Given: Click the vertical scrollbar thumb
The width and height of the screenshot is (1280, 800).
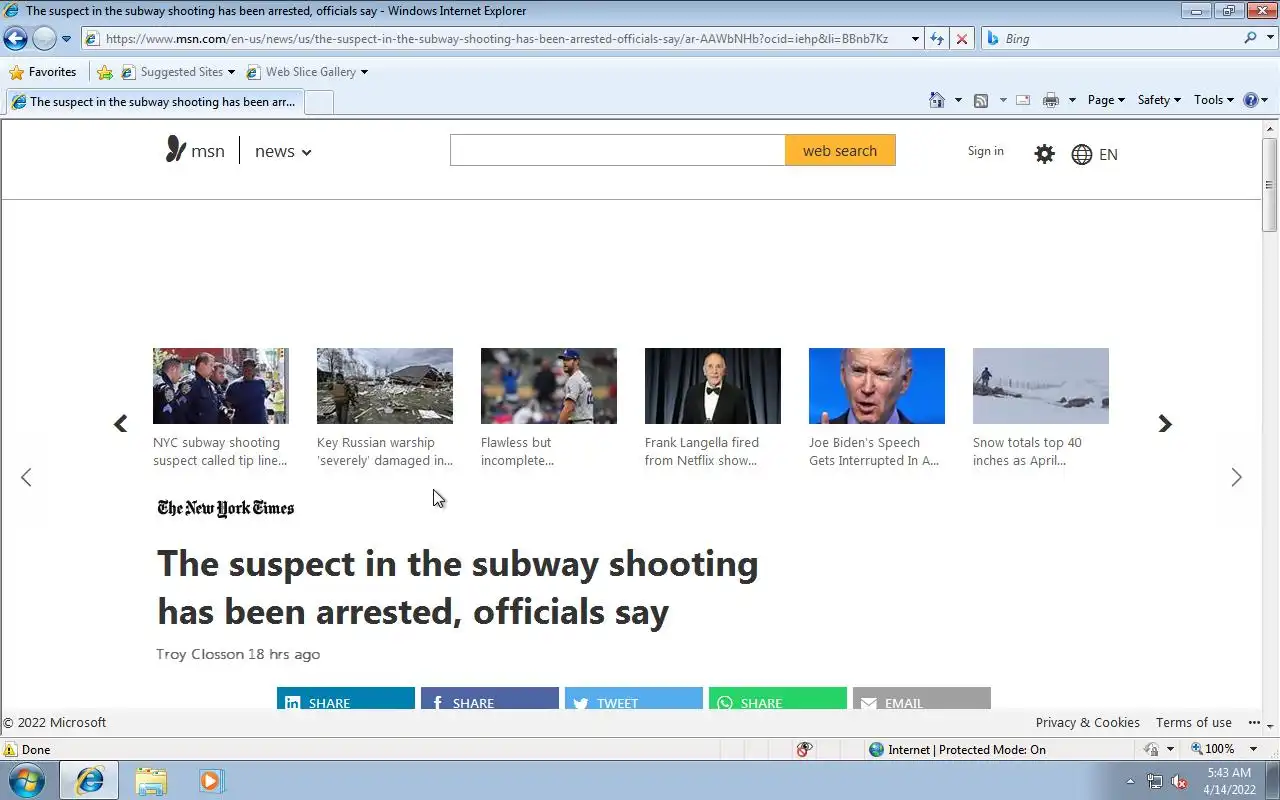Looking at the screenshot, I should (1270, 185).
